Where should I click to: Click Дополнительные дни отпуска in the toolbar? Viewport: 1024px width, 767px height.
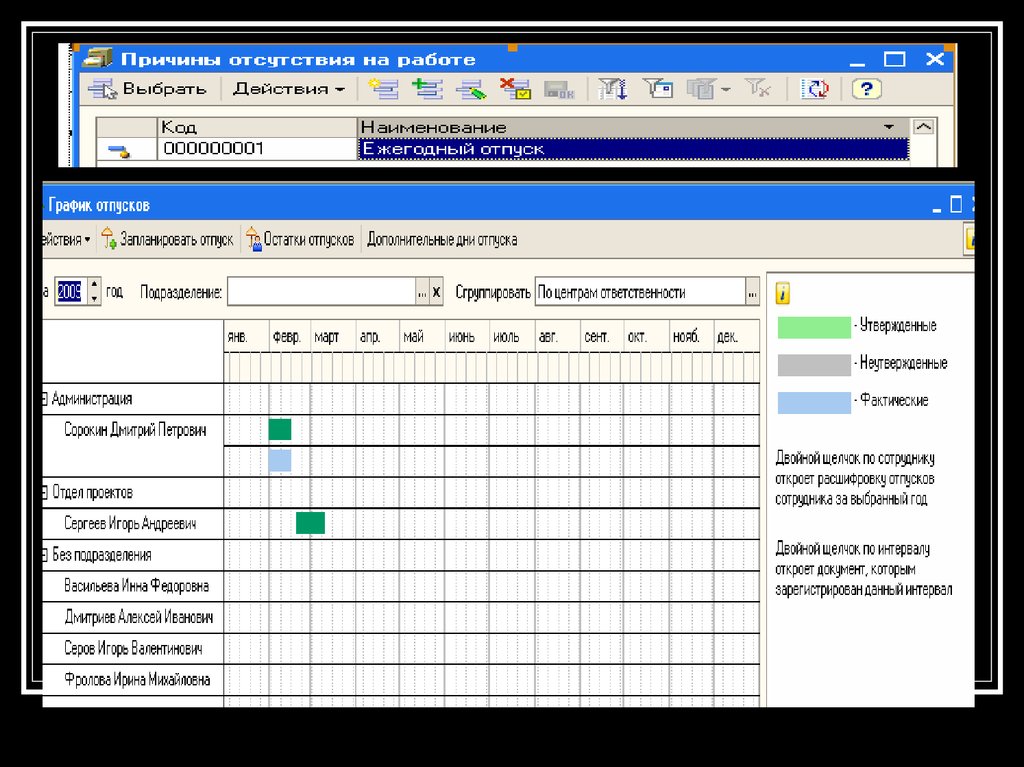442,240
